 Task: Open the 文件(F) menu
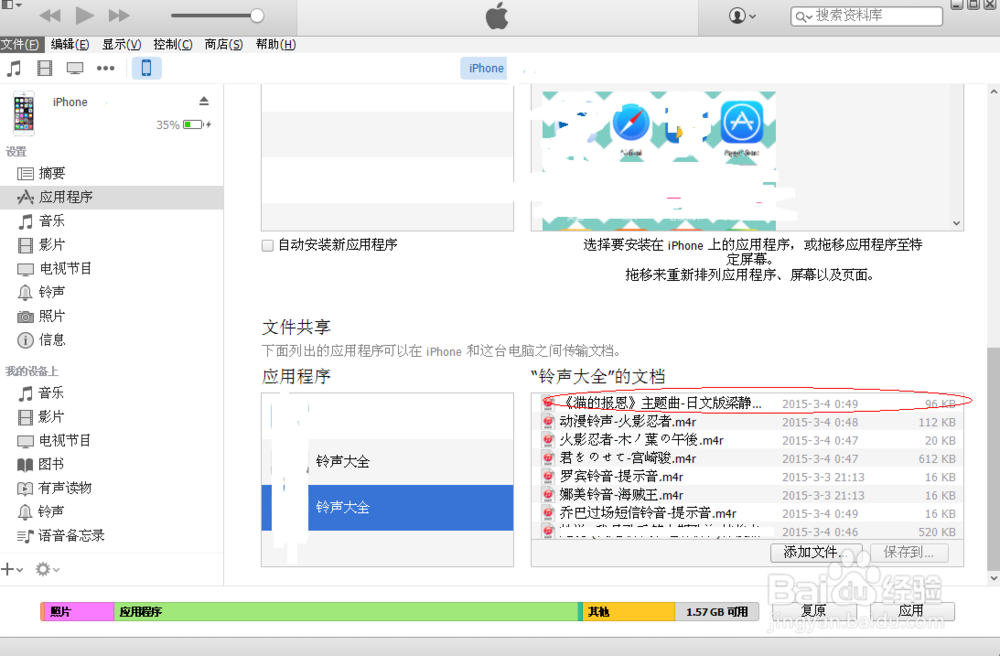pos(20,44)
